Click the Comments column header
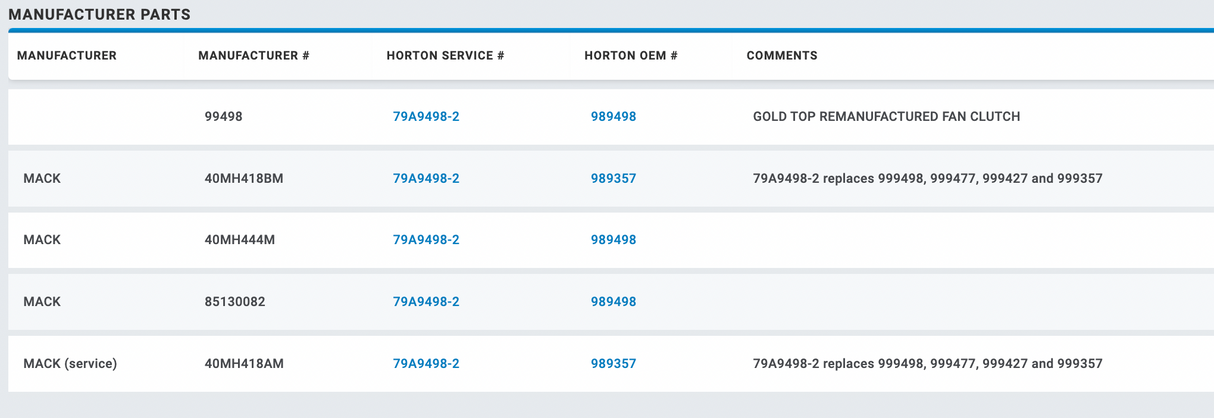Image resolution: width=1214 pixels, height=418 pixels. (782, 56)
